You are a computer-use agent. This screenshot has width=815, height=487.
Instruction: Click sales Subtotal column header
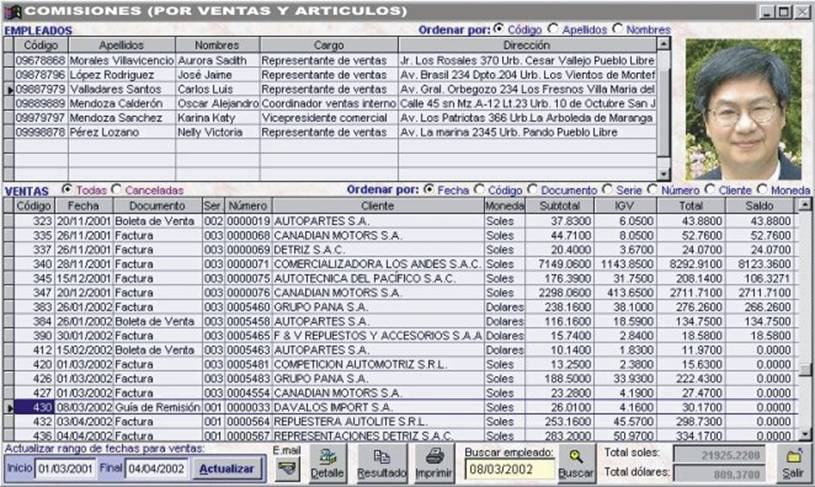pyautogui.click(x=559, y=206)
